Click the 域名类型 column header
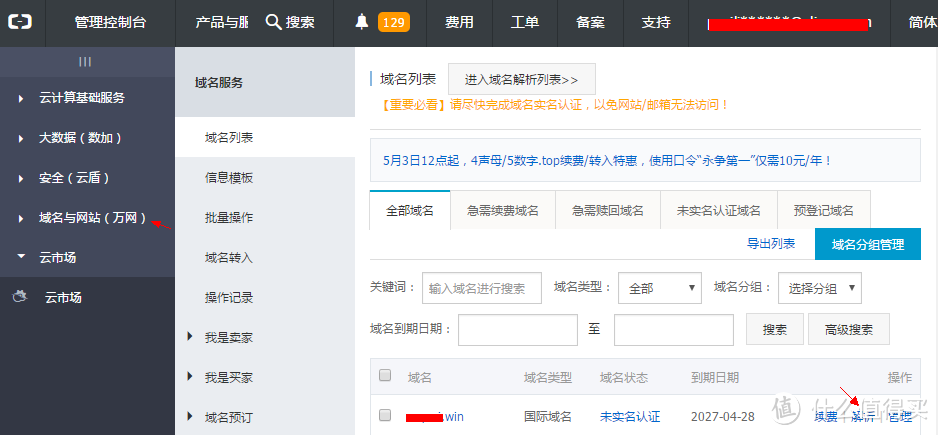The height and width of the screenshot is (435, 938). click(548, 378)
